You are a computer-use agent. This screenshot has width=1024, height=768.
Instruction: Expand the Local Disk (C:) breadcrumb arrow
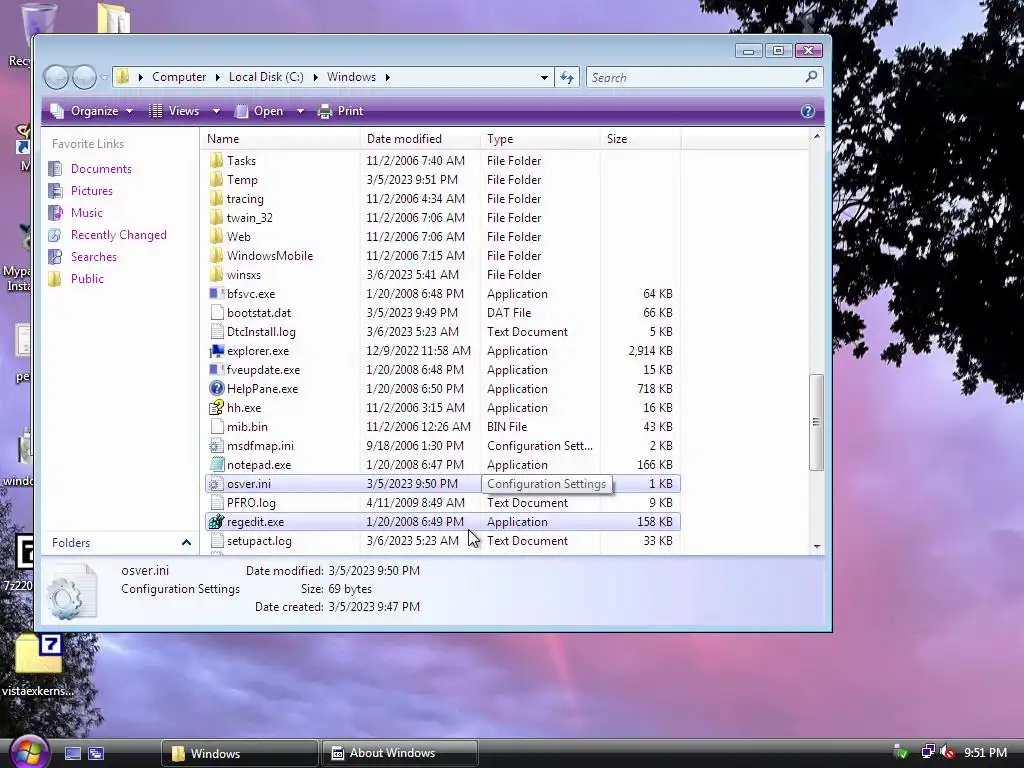[315, 77]
